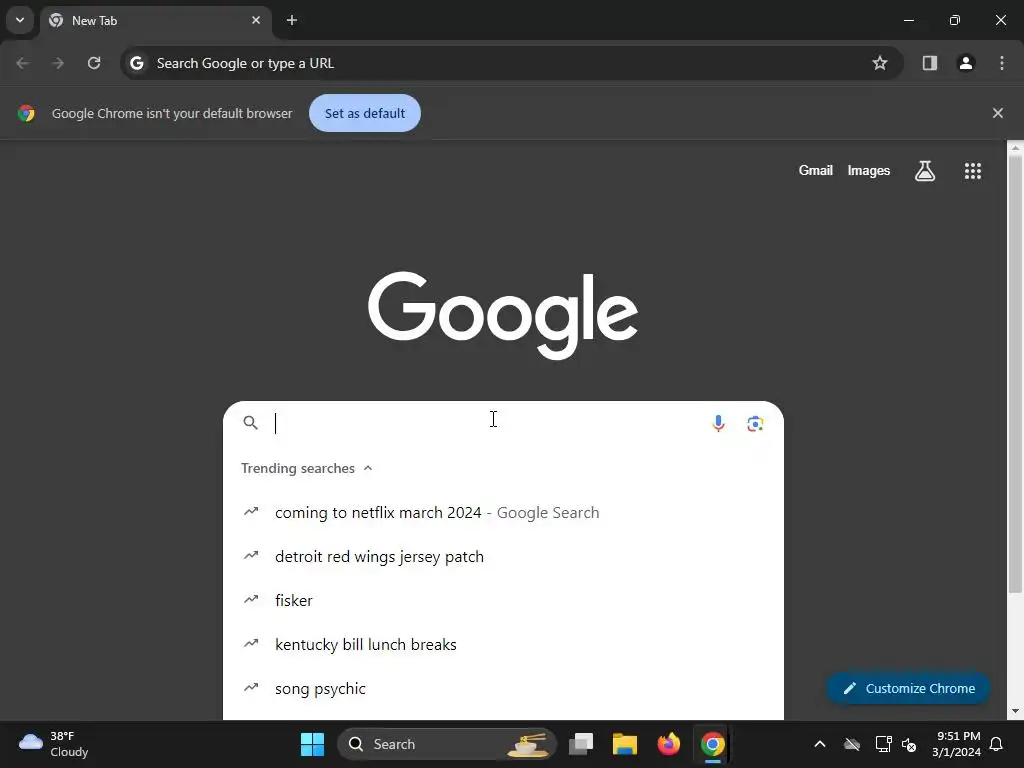Viewport: 1024px width, 768px height.
Task: Open the Google apps grid
Action: pos(972,171)
